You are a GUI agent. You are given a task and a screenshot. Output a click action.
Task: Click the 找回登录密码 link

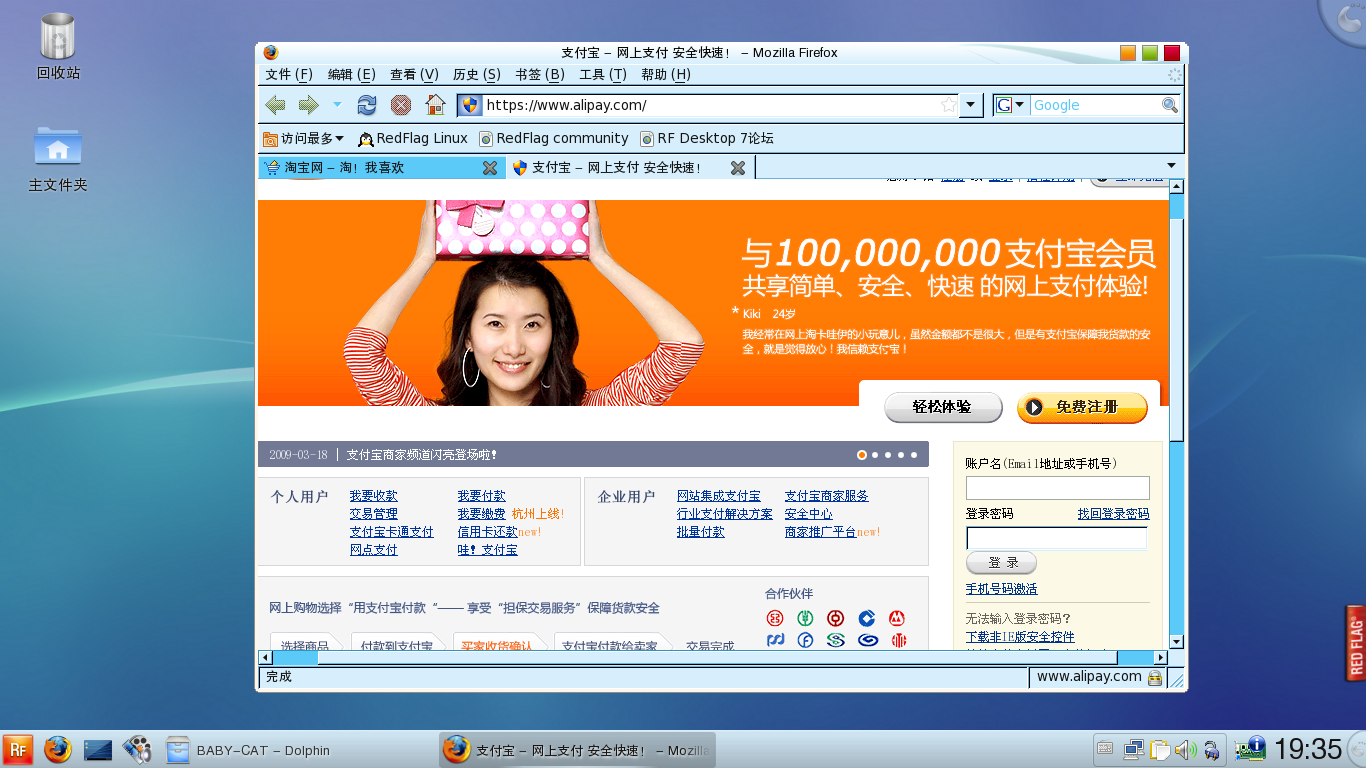pos(1113,513)
